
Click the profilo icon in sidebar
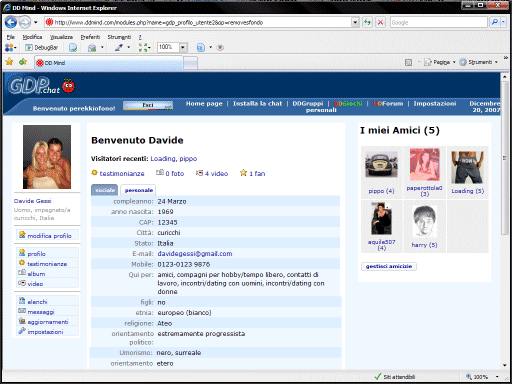tap(22, 253)
